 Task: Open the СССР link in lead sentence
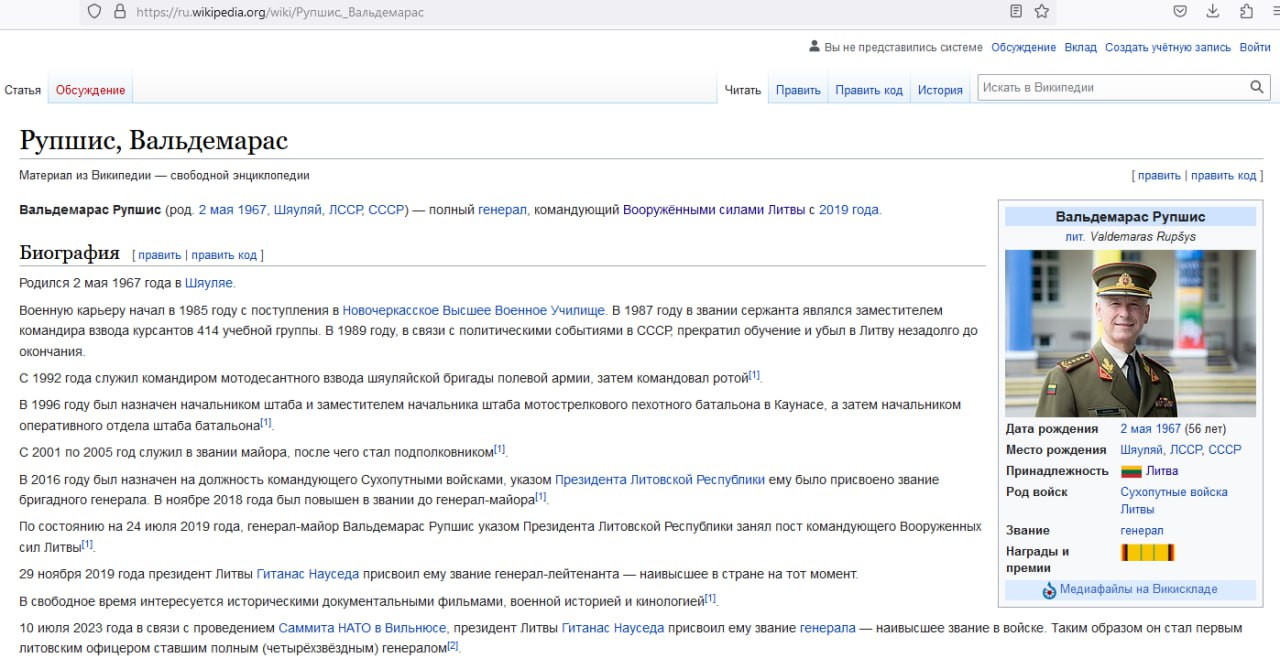click(386, 210)
